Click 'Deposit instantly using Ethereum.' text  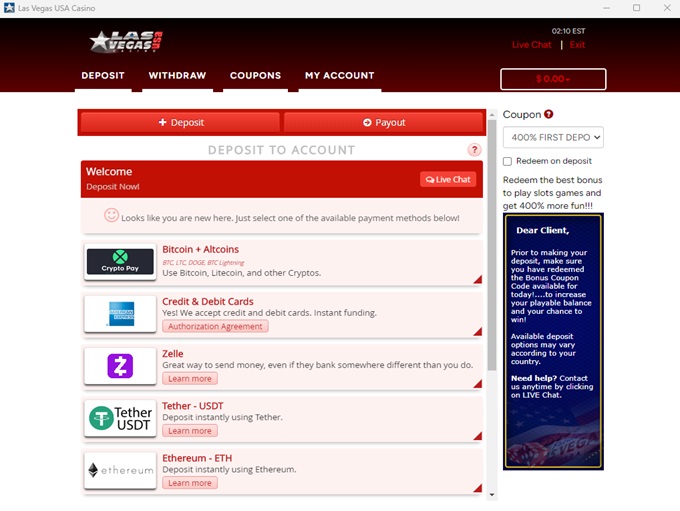coord(229,469)
